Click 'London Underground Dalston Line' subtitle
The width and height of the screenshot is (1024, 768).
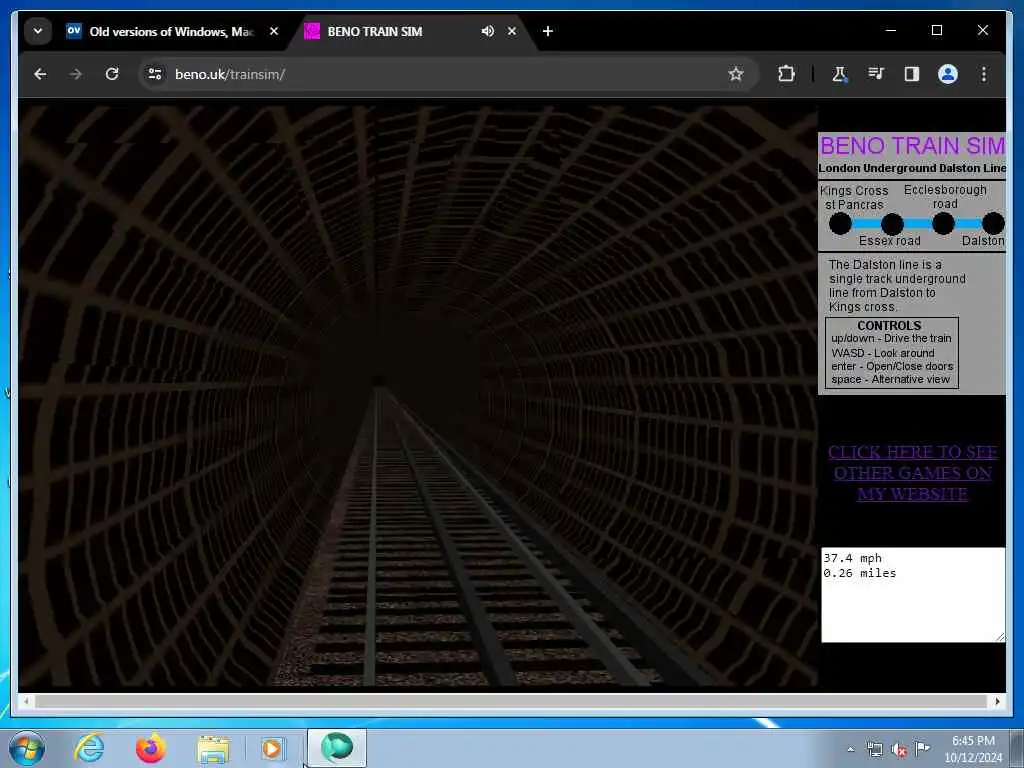[x=912, y=168]
